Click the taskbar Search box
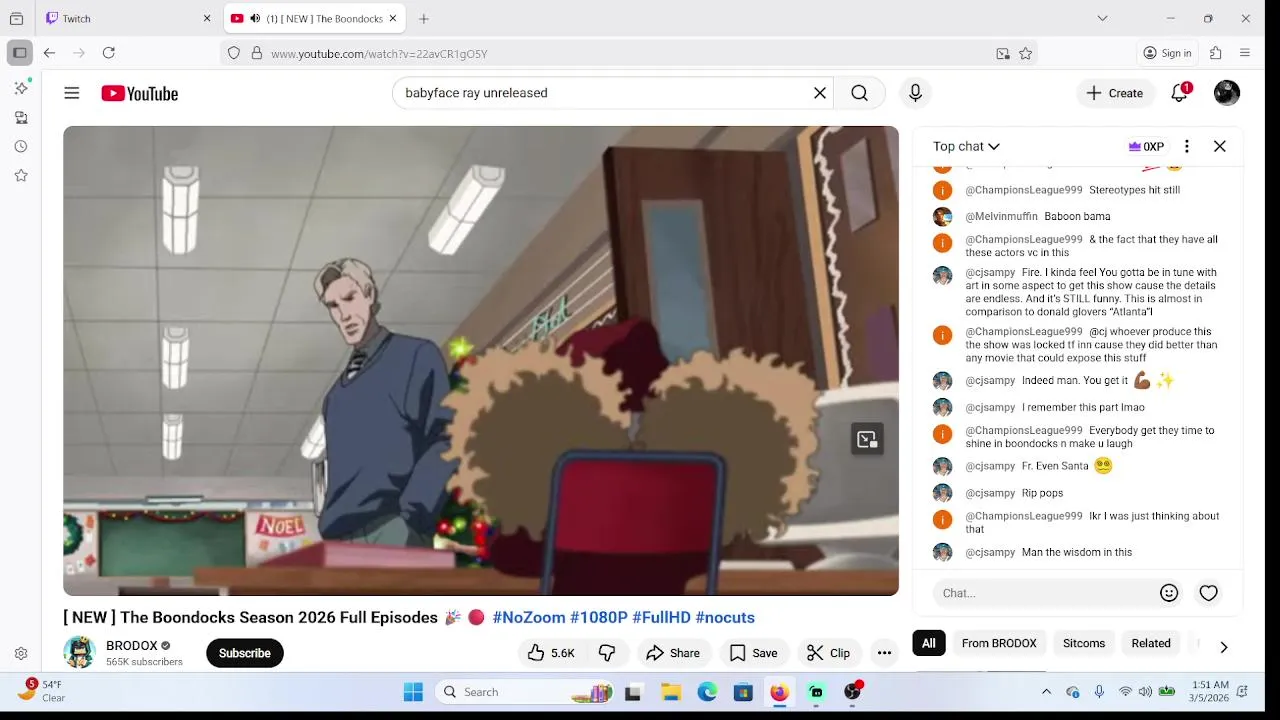1280x720 pixels. (x=527, y=692)
